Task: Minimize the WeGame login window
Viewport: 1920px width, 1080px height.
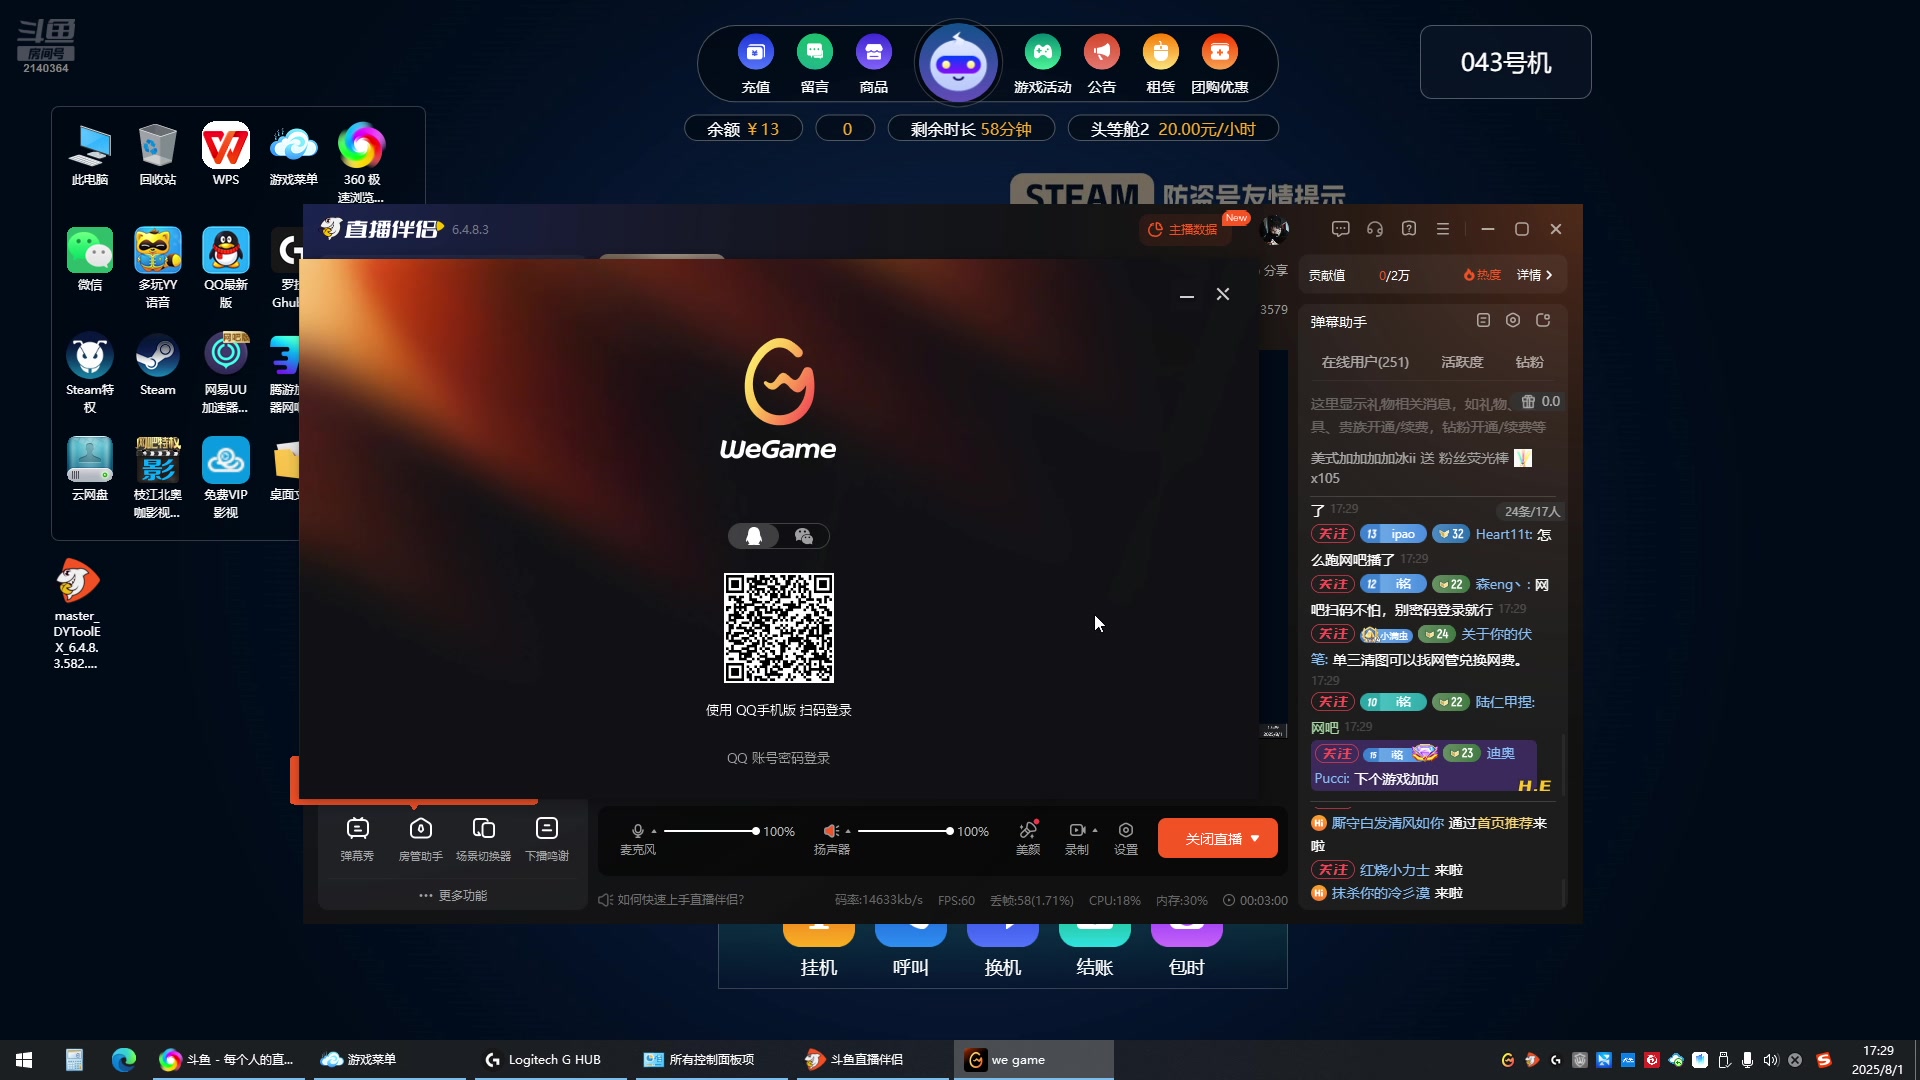Action: [x=1187, y=295]
